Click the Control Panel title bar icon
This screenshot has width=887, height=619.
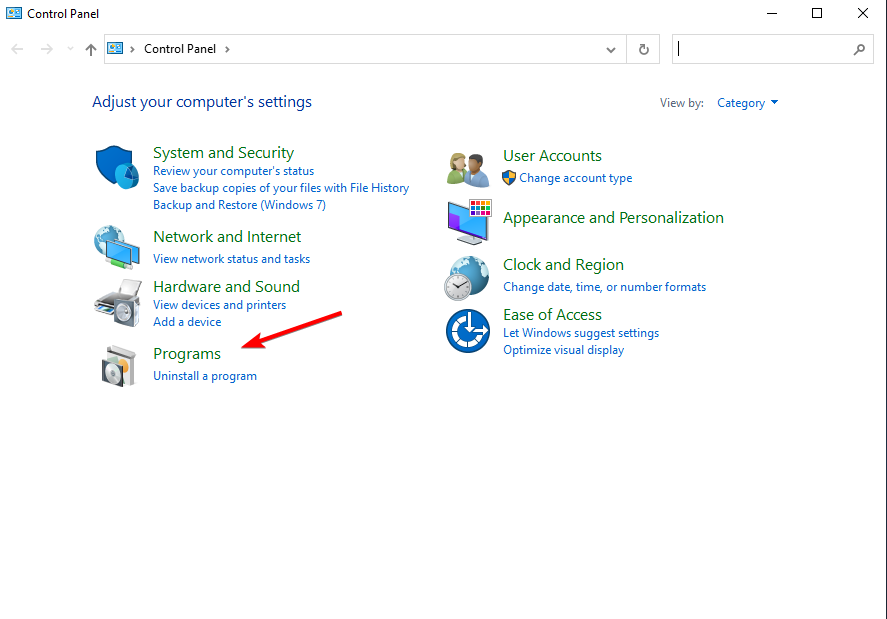click(x=14, y=13)
